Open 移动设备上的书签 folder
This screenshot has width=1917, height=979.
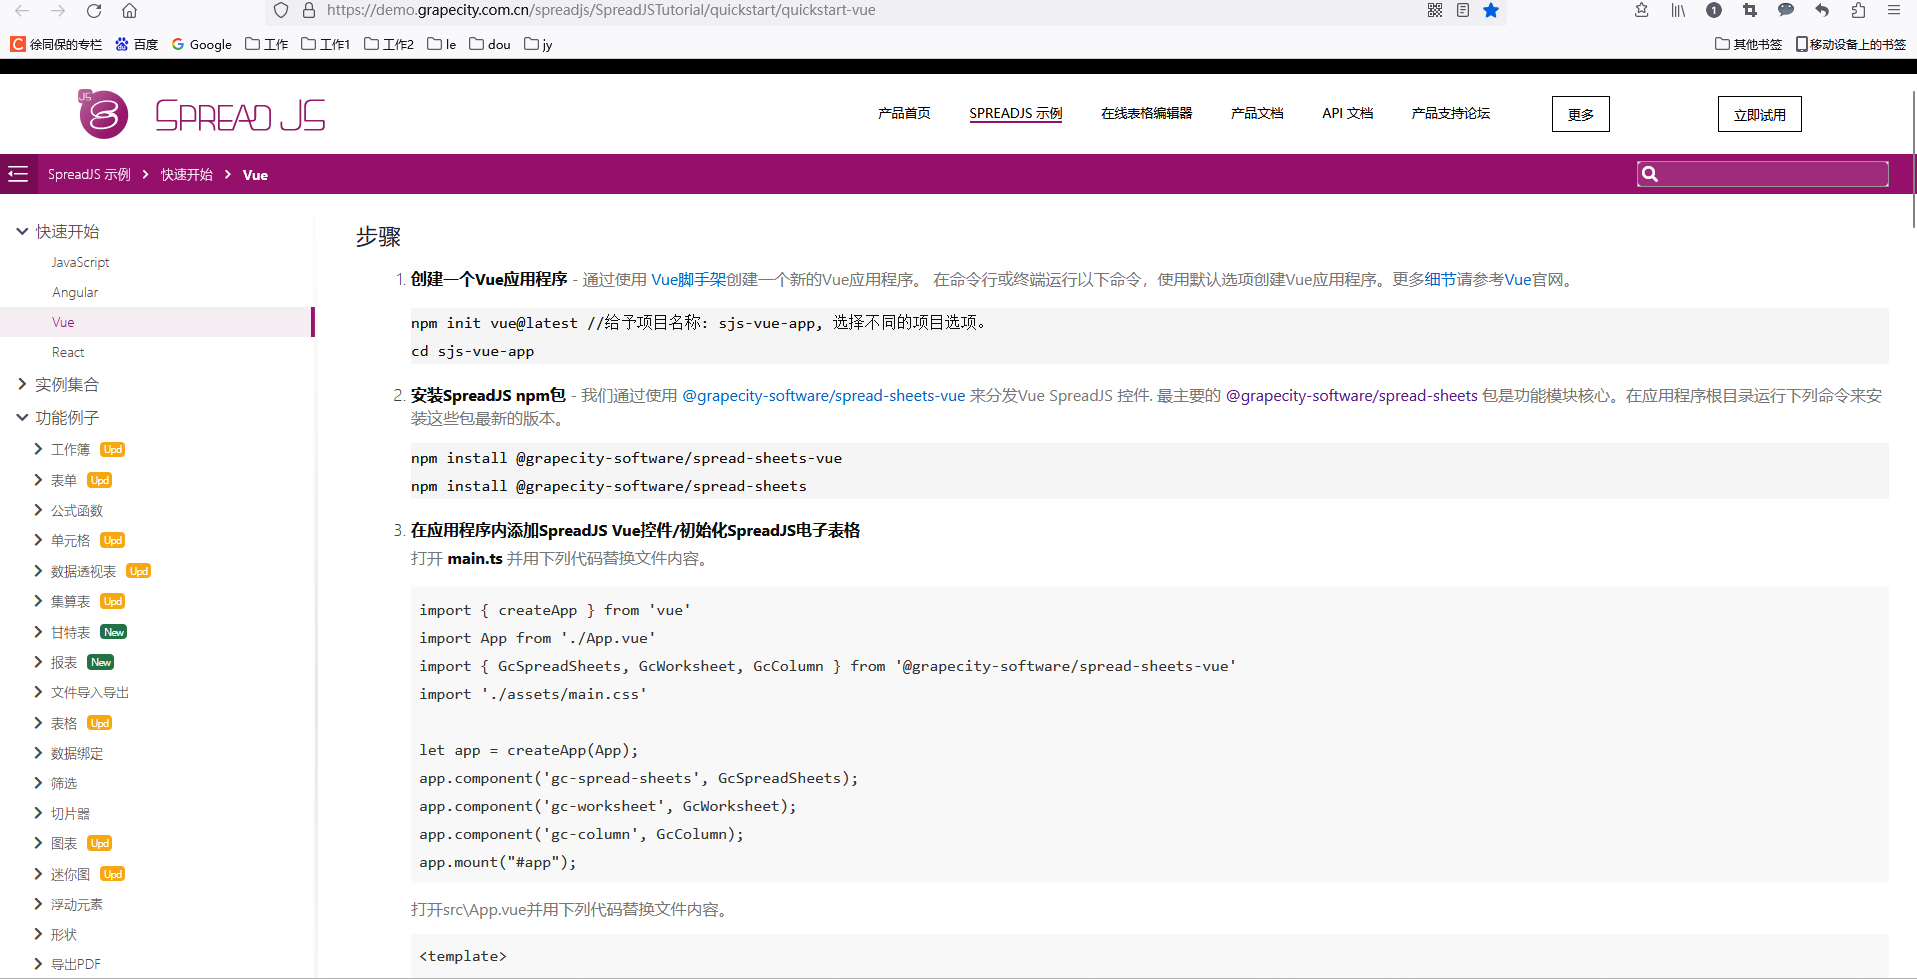1851,44
